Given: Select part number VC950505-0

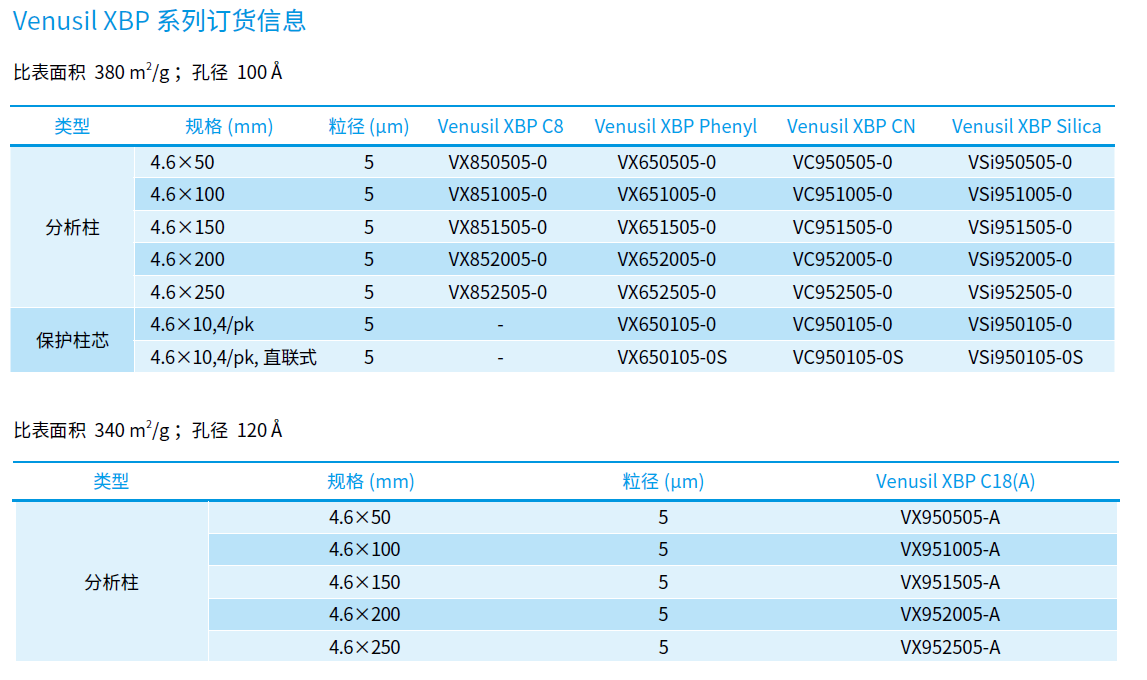Looking at the screenshot, I should click(x=843, y=162).
